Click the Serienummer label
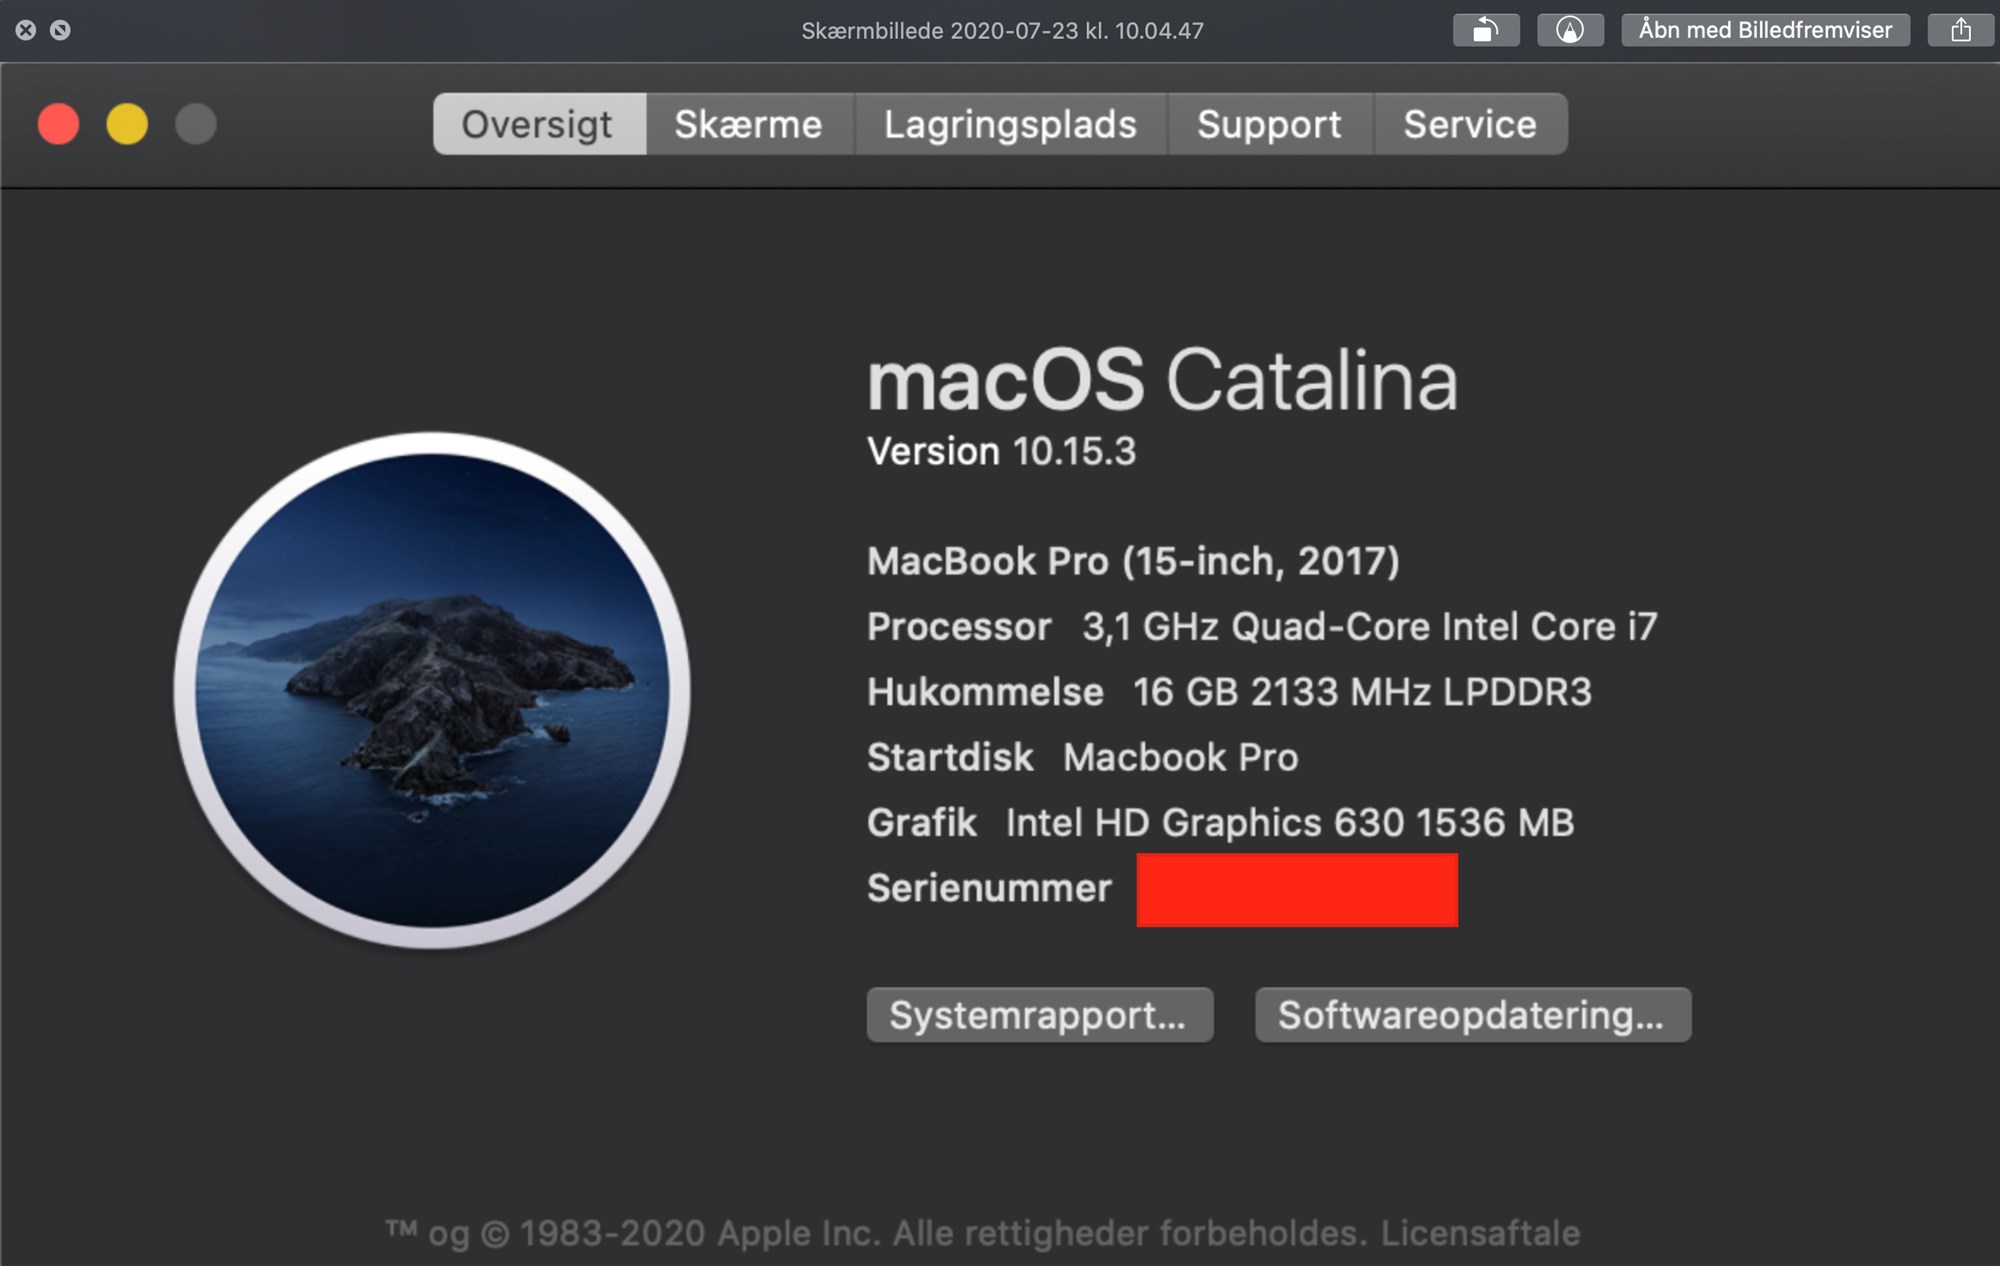Image resolution: width=2000 pixels, height=1266 pixels. 989,888
